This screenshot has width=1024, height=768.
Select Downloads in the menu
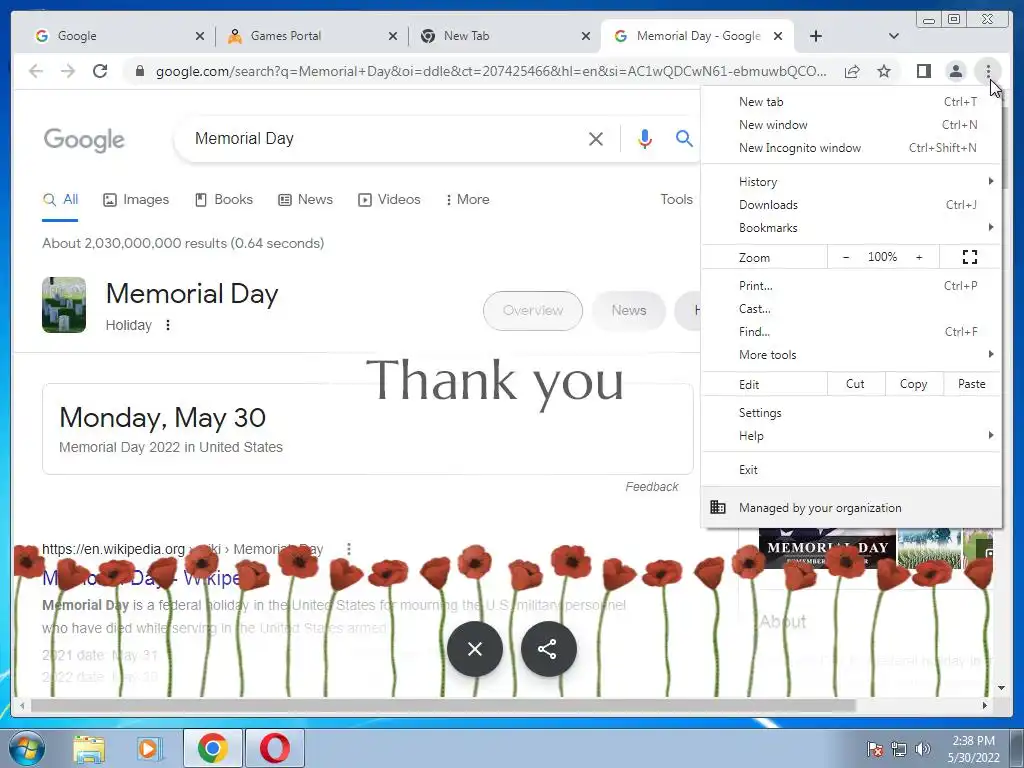[x=850, y=205]
